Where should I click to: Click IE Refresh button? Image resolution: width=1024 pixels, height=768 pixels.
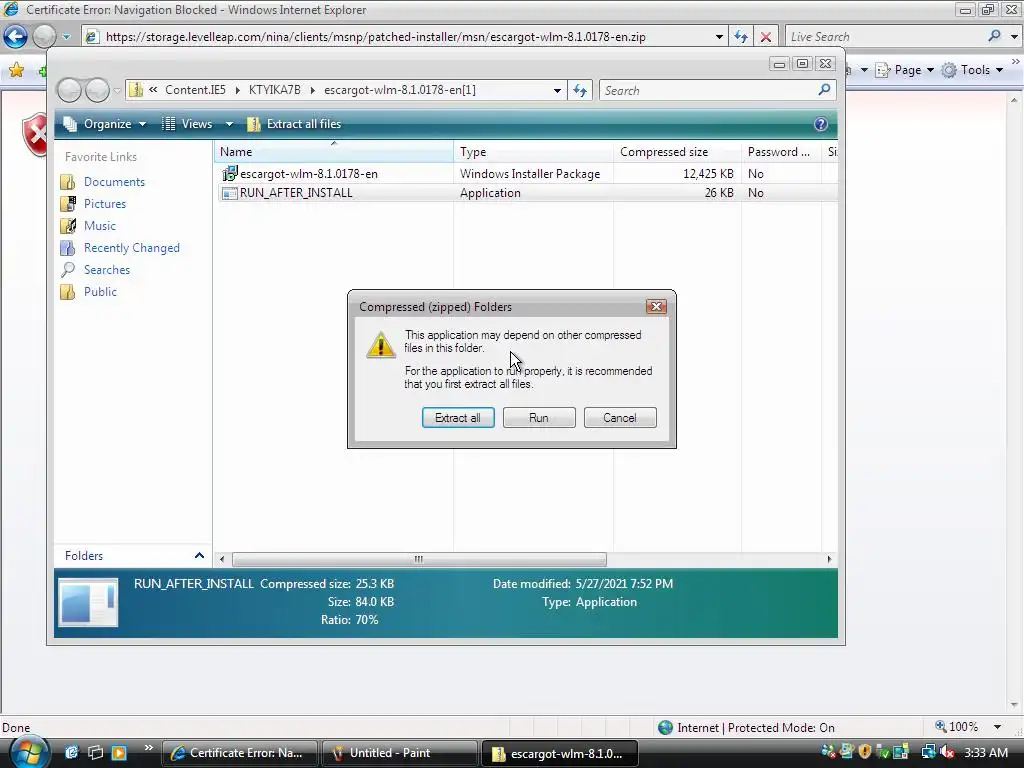(x=741, y=37)
